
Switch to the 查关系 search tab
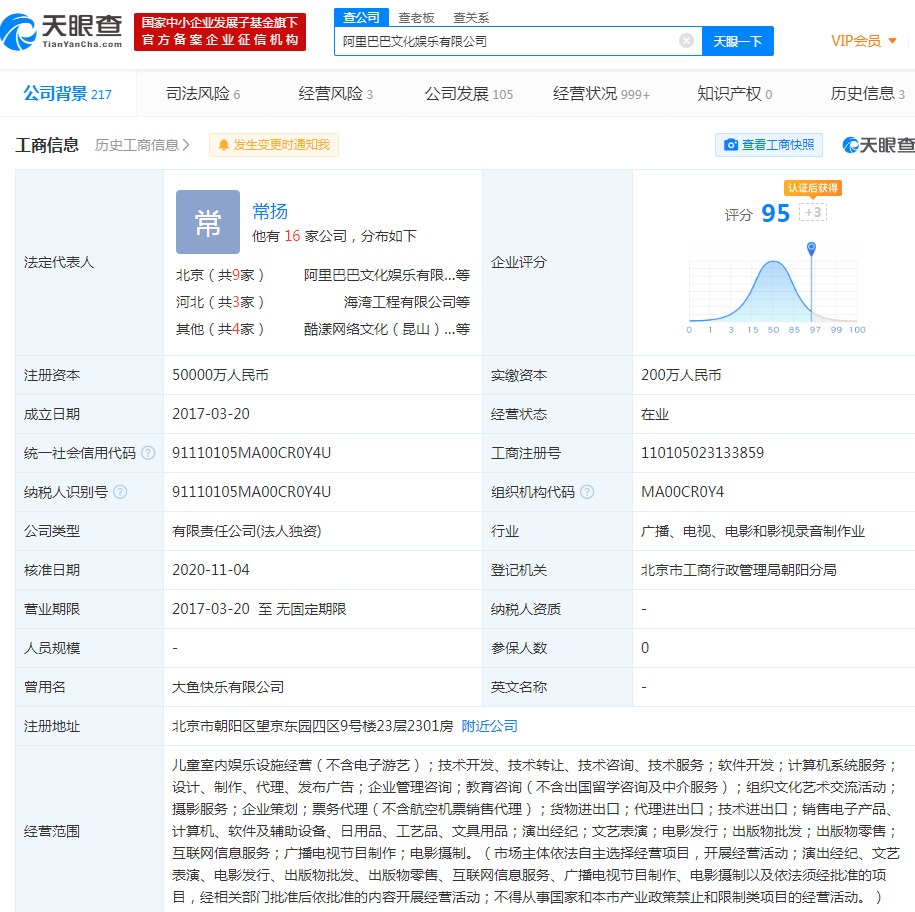[471, 18]
